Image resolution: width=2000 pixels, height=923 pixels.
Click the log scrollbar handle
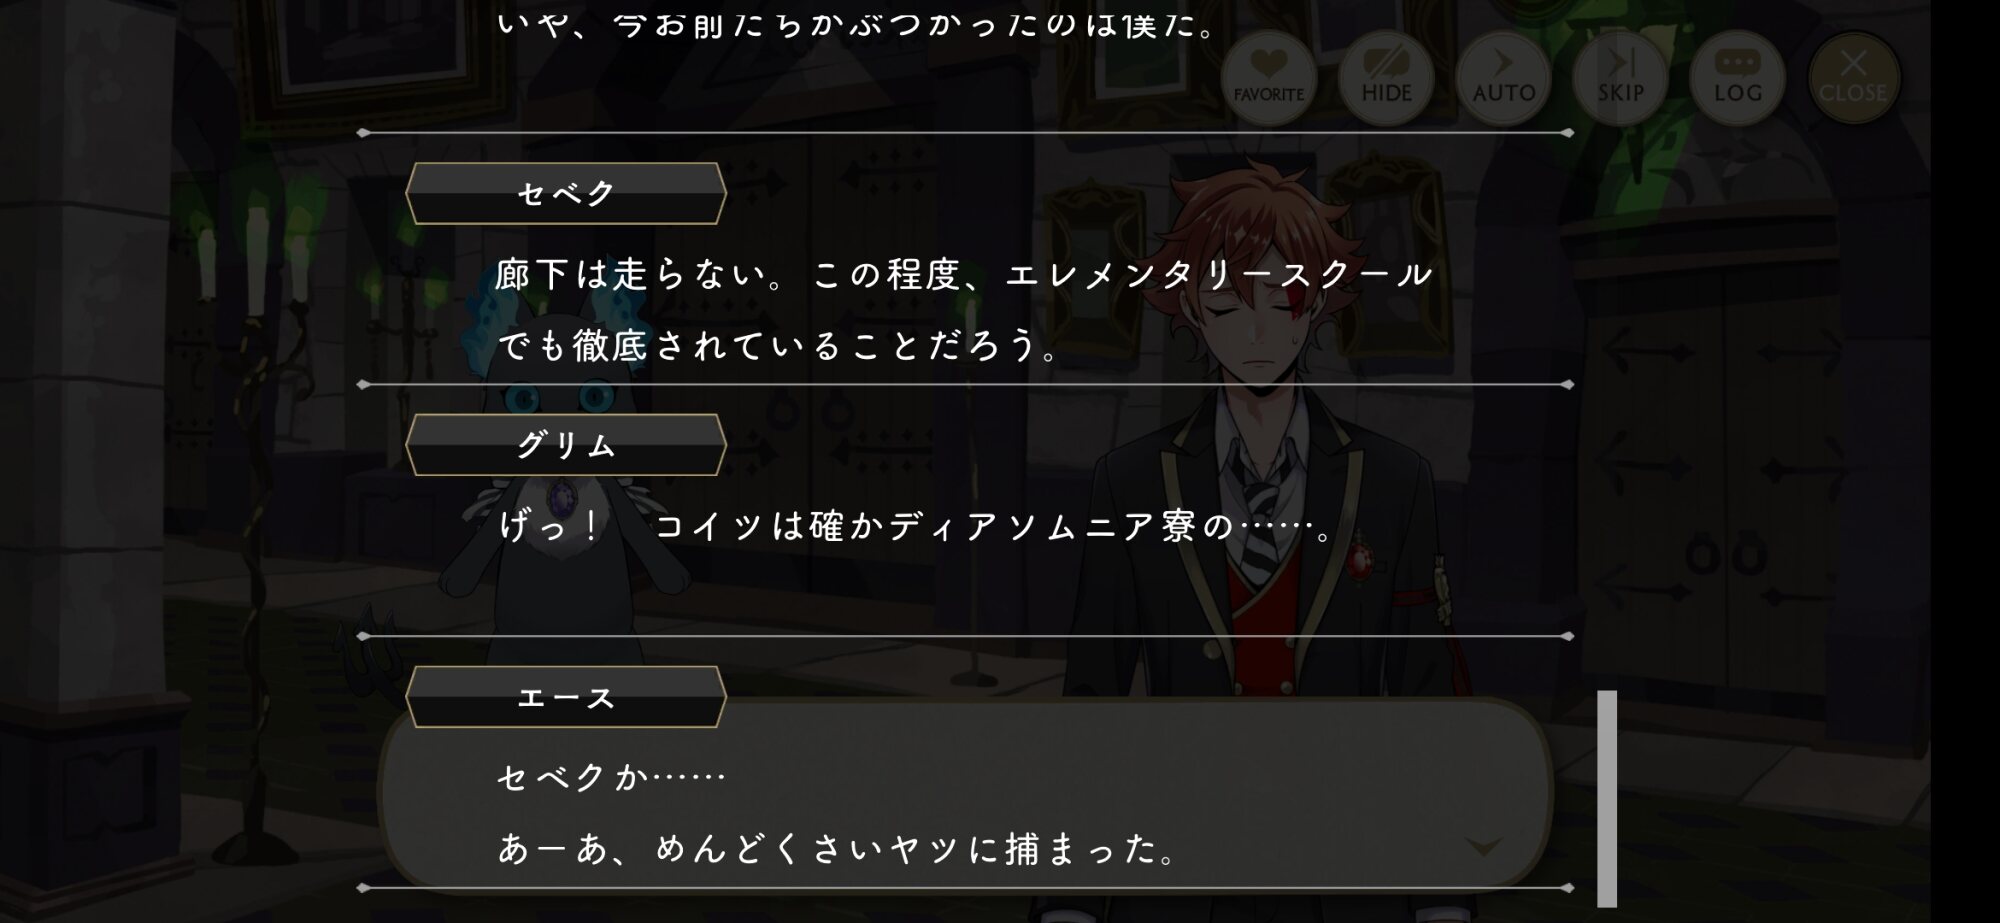1607,798
